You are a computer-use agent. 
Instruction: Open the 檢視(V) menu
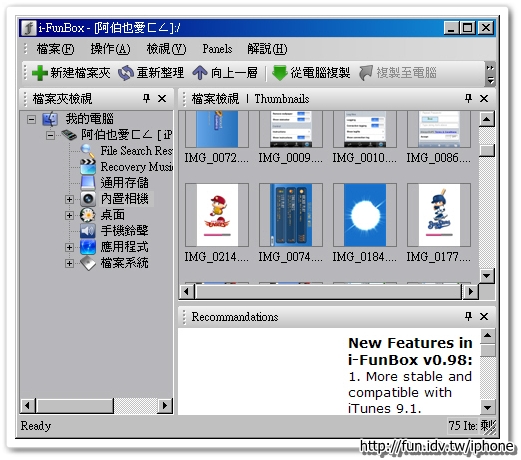[166, 49]
